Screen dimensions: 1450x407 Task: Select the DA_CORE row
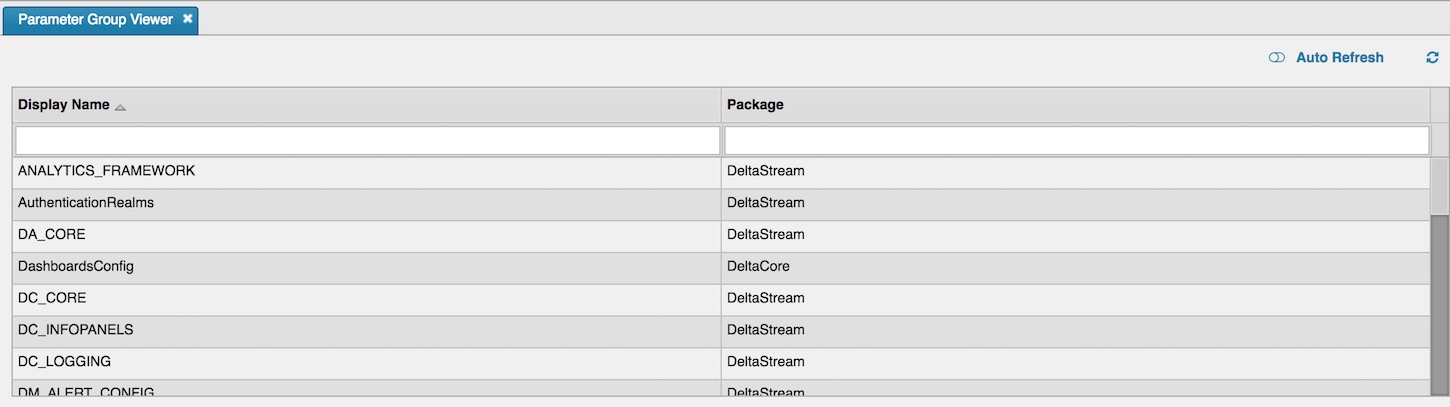[x=721, y=236]
